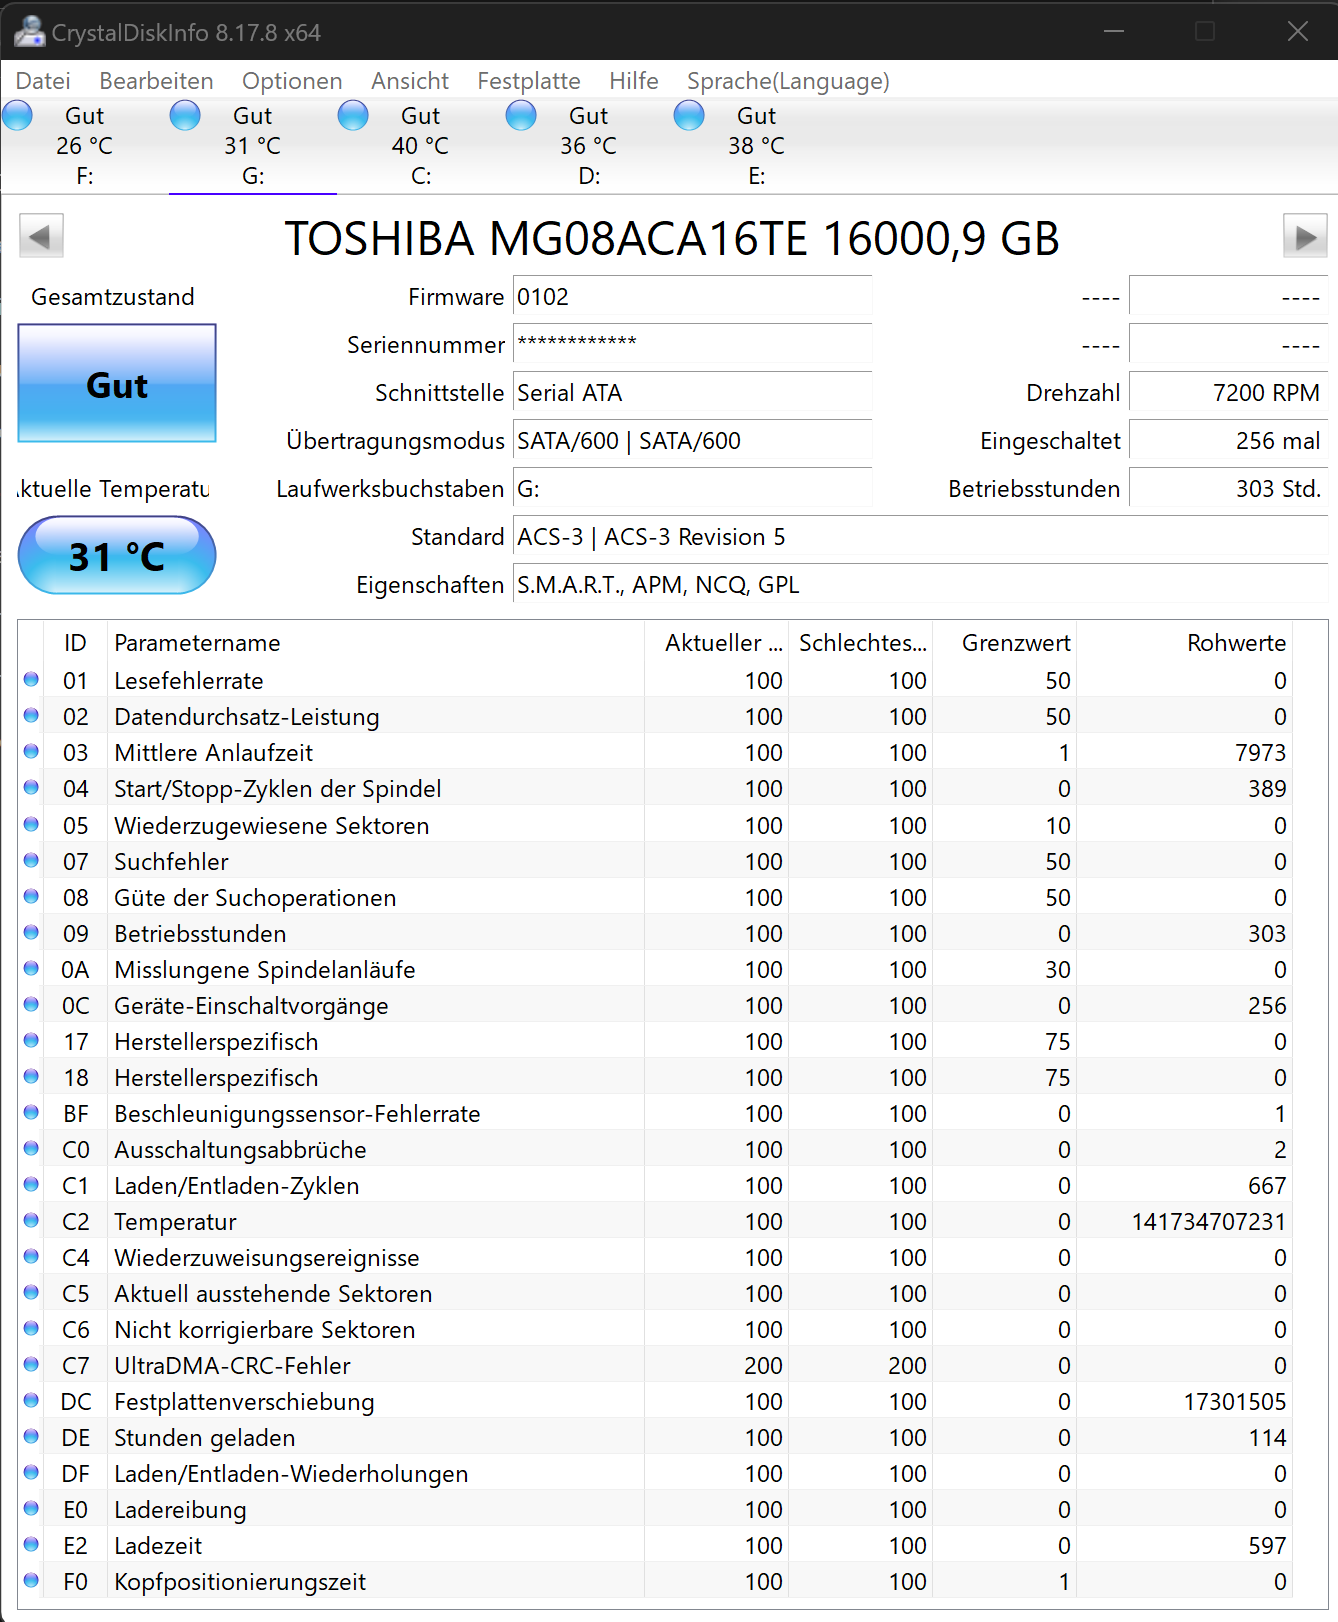Click the Parametername column header

click(x=376, y=643)
